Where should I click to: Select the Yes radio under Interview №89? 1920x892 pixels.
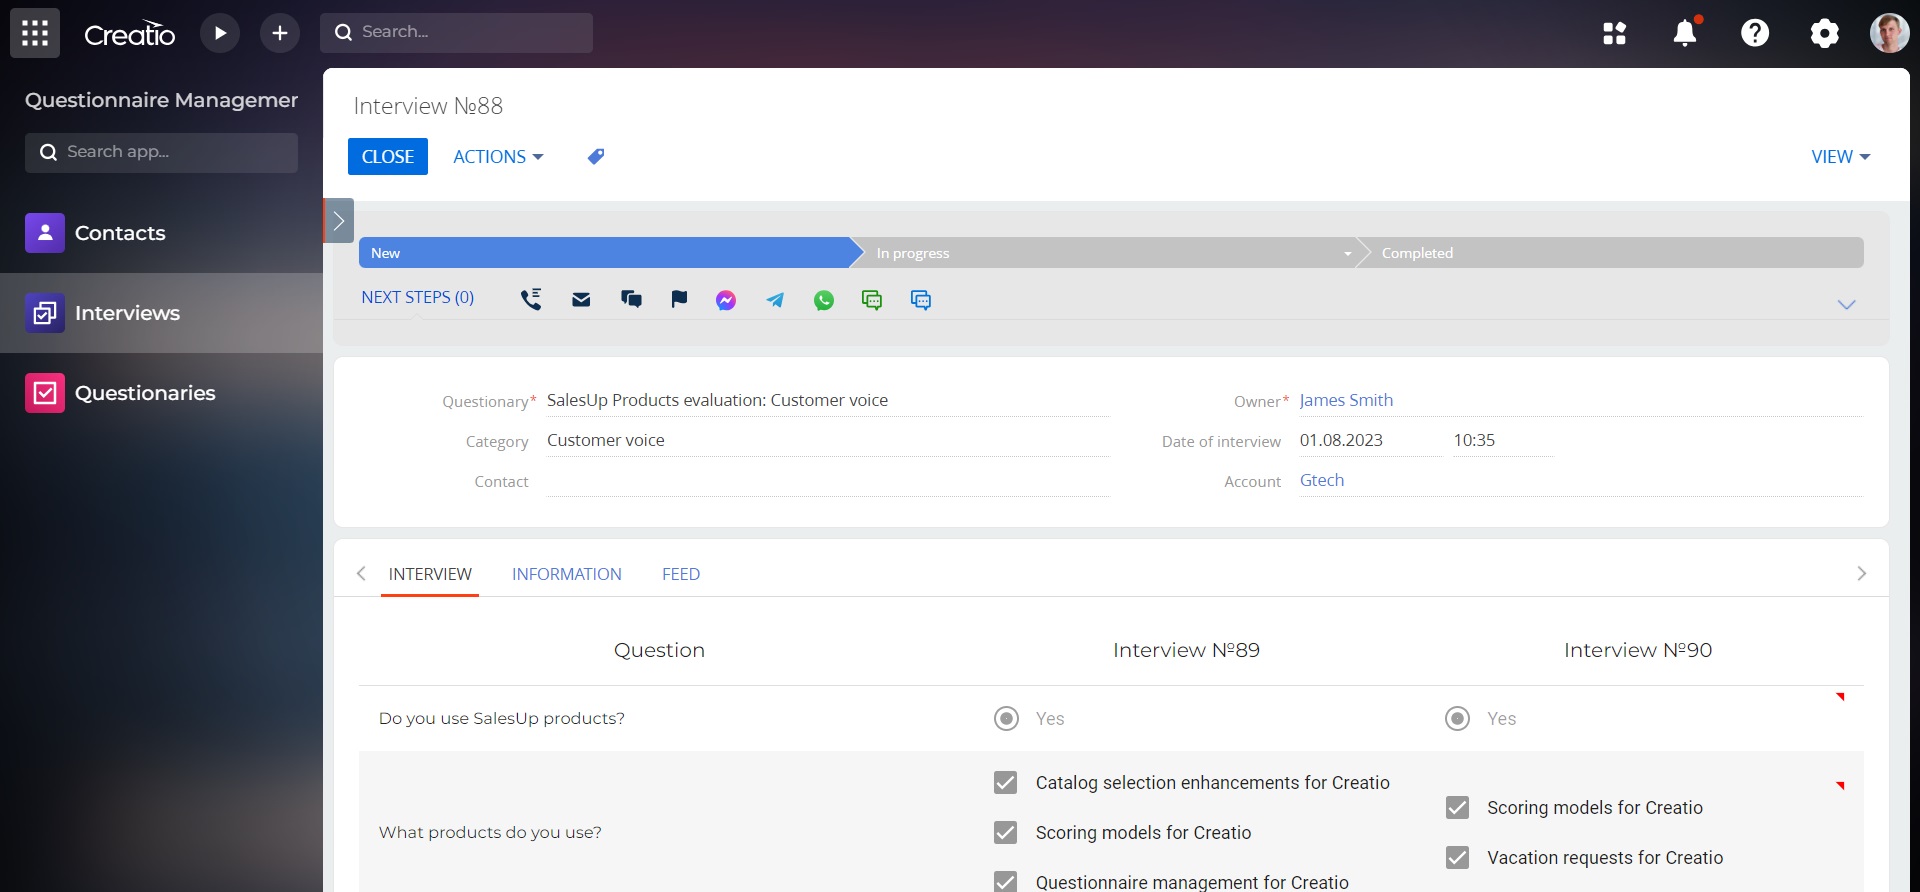coord(1006,718)
